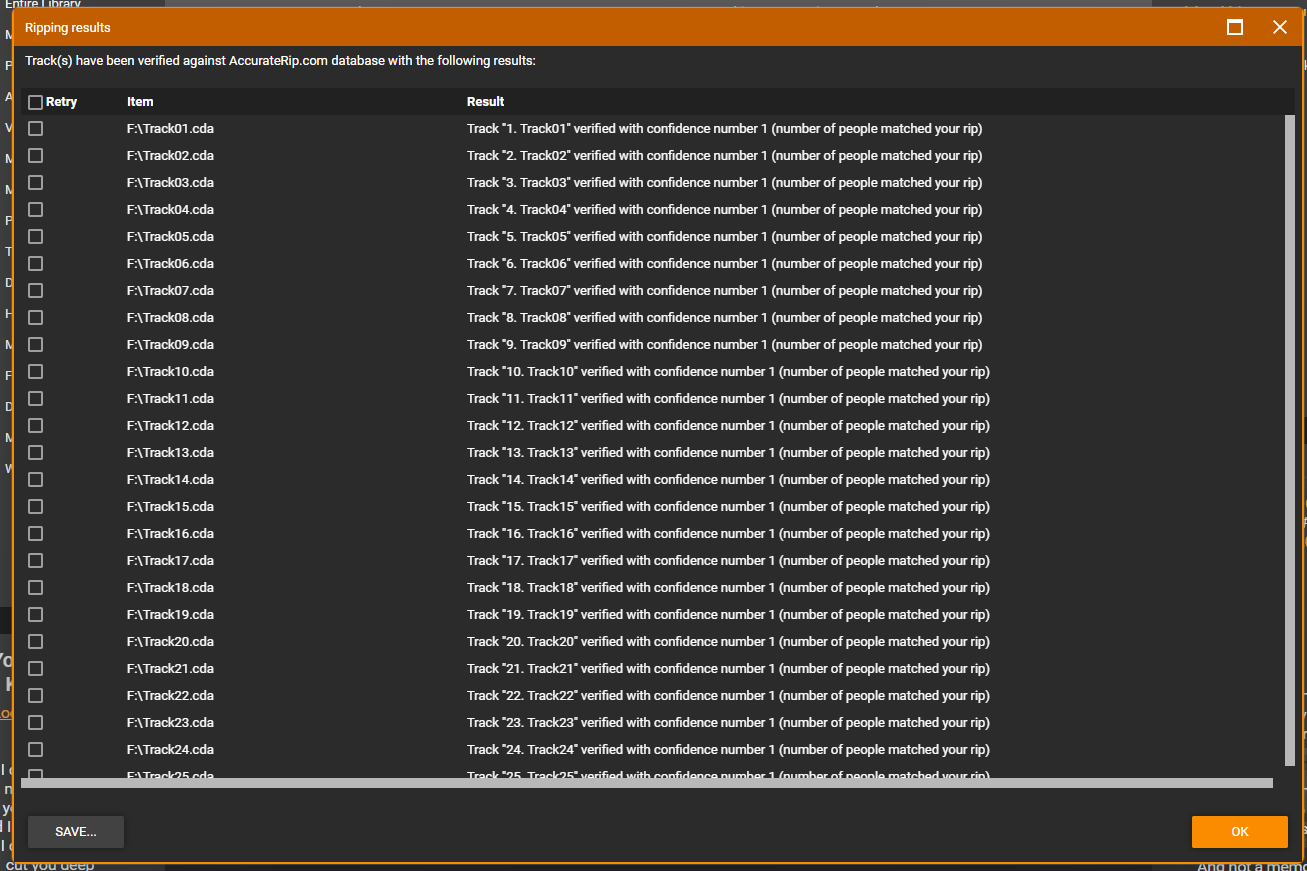The image size is (1307, 871).
Task: Click the SAVE... button
Action: point(76,832)
